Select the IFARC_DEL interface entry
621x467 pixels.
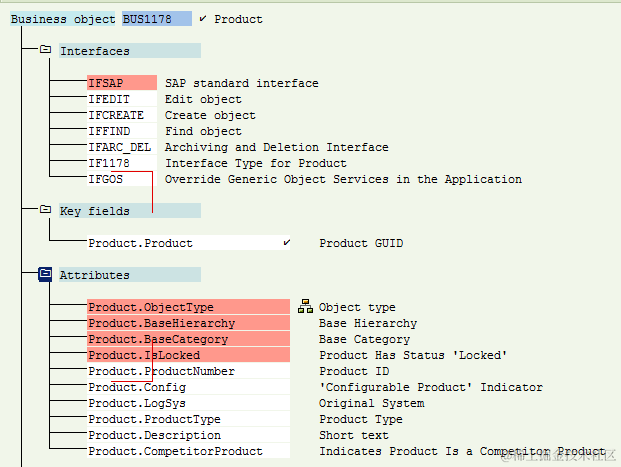122,147
